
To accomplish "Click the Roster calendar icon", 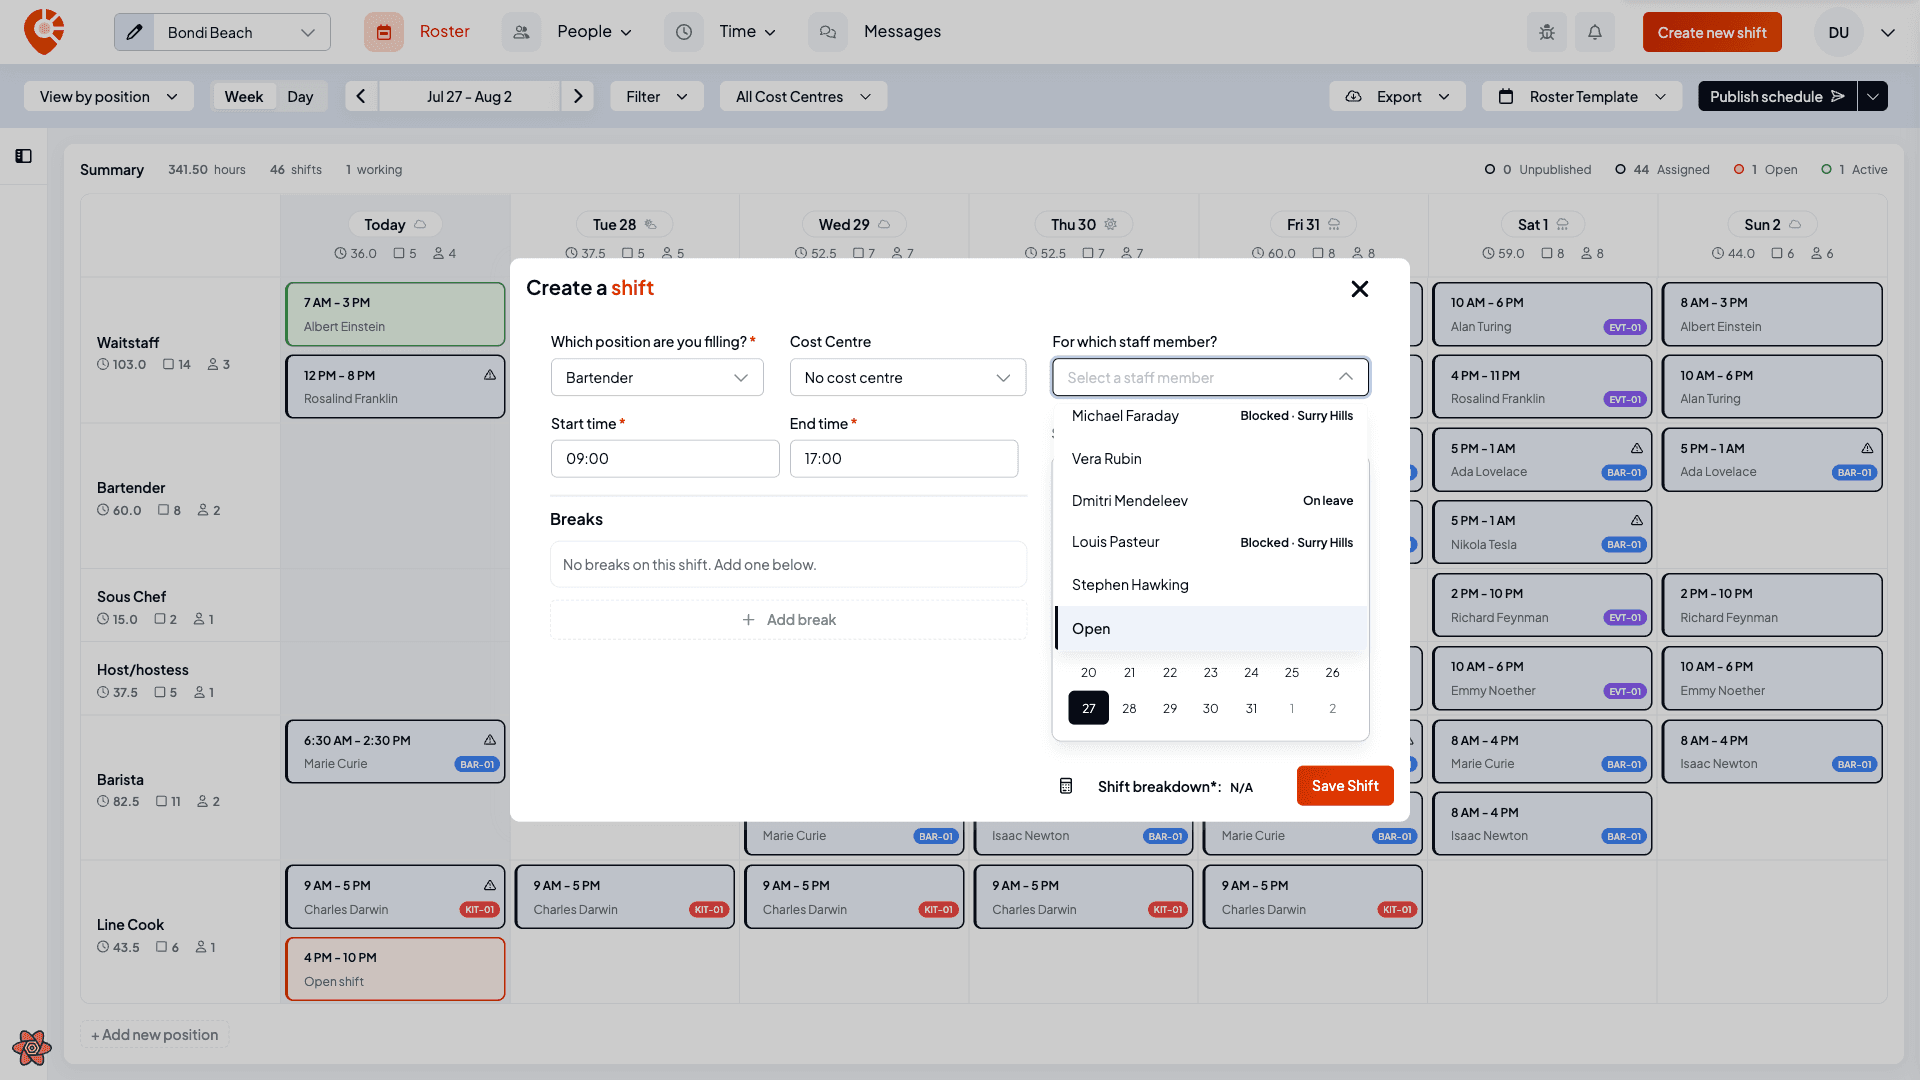I will click(x=384, y=32).
